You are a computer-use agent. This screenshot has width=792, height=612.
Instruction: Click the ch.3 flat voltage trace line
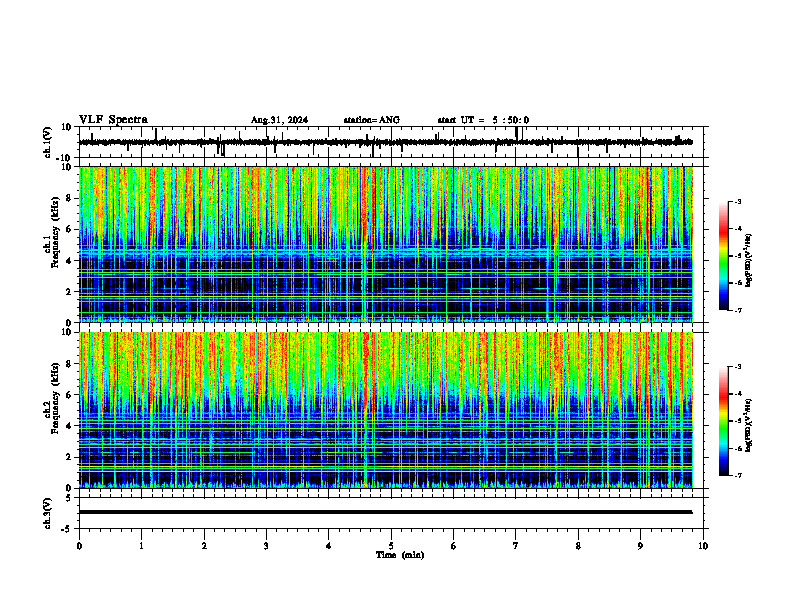click(x=385, y=512)
